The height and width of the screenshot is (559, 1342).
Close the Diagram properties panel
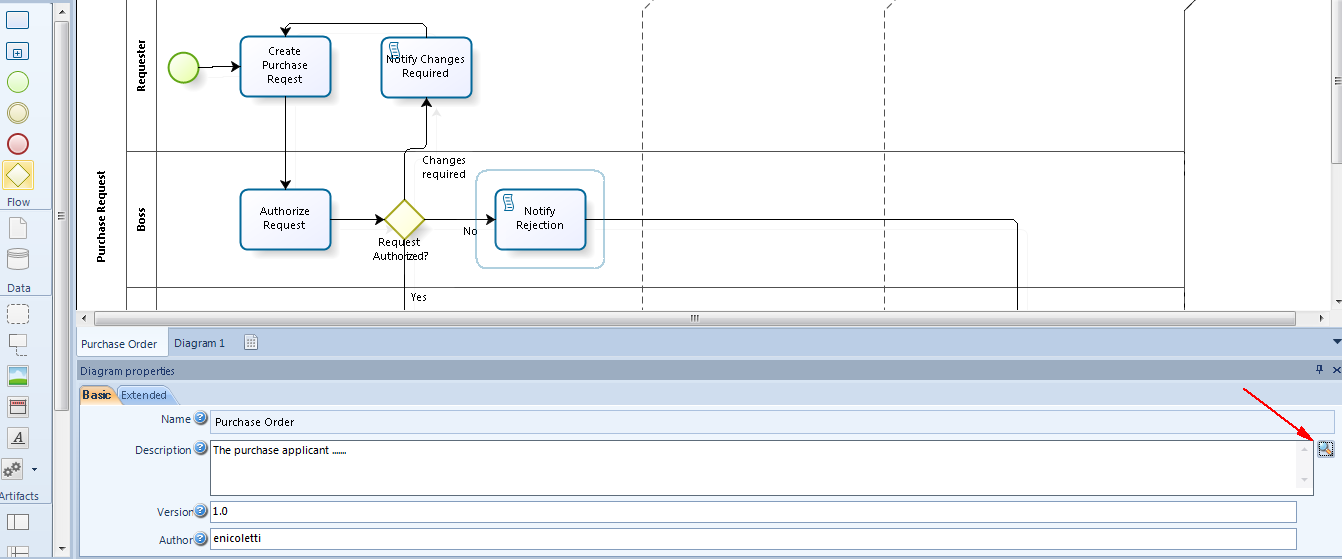coord(1336,370)
